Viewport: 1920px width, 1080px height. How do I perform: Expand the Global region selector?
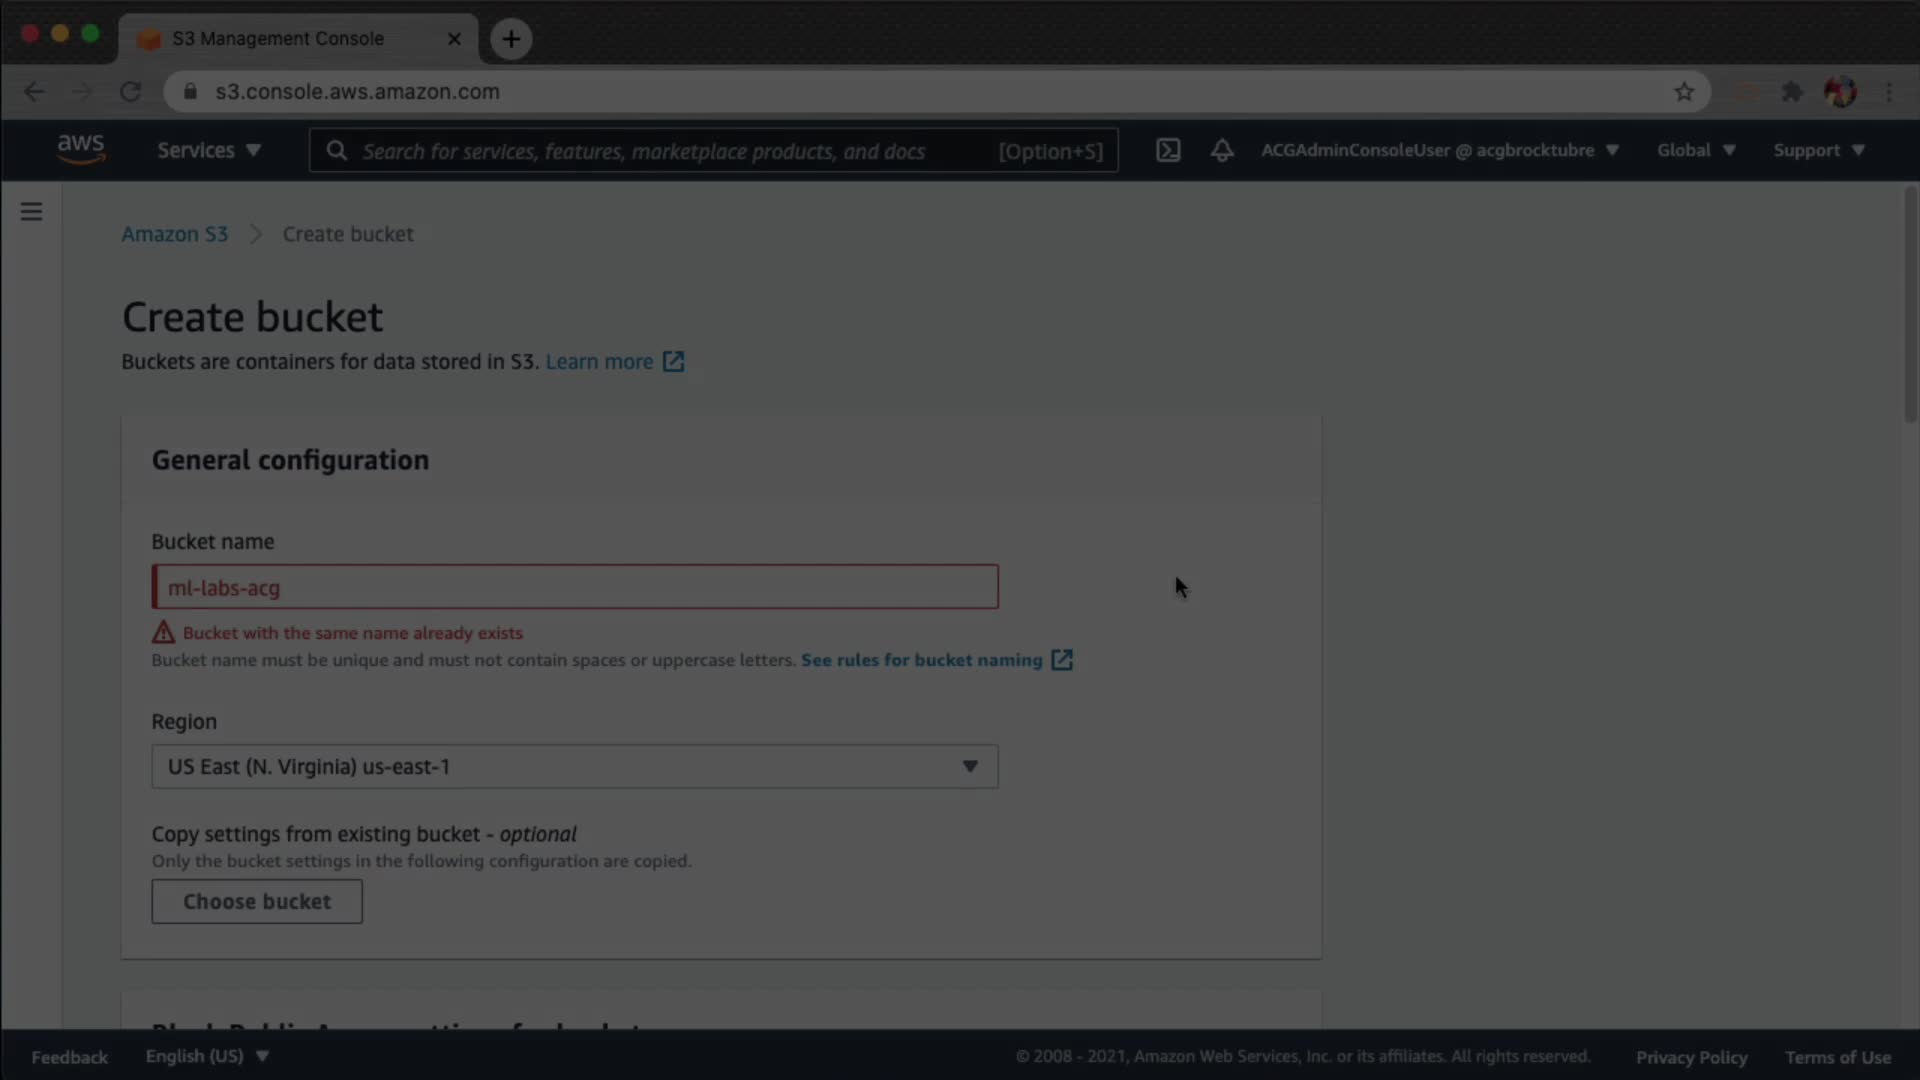tap(1695, 150)
